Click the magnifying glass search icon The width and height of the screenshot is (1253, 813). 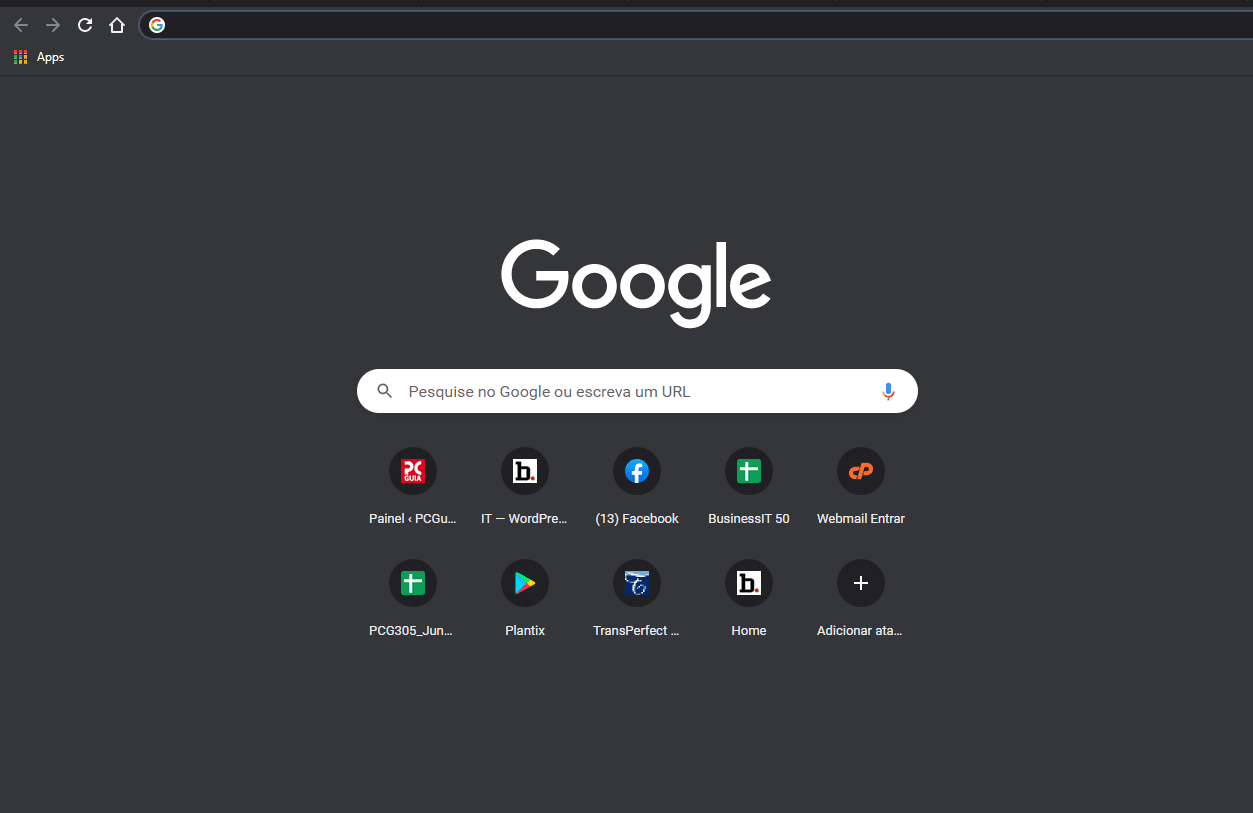pyautogui.click(x=385, y=391)
